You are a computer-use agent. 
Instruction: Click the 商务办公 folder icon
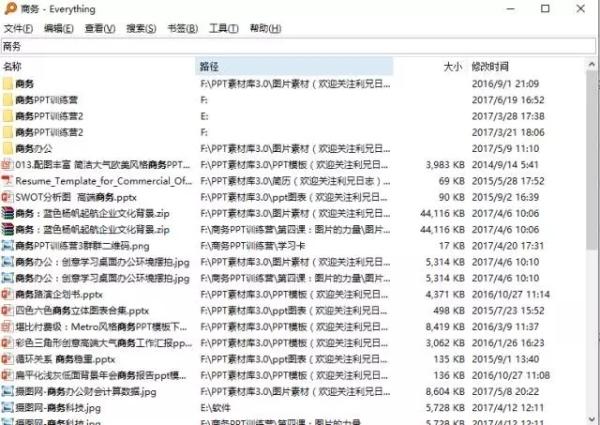[7, 148]
